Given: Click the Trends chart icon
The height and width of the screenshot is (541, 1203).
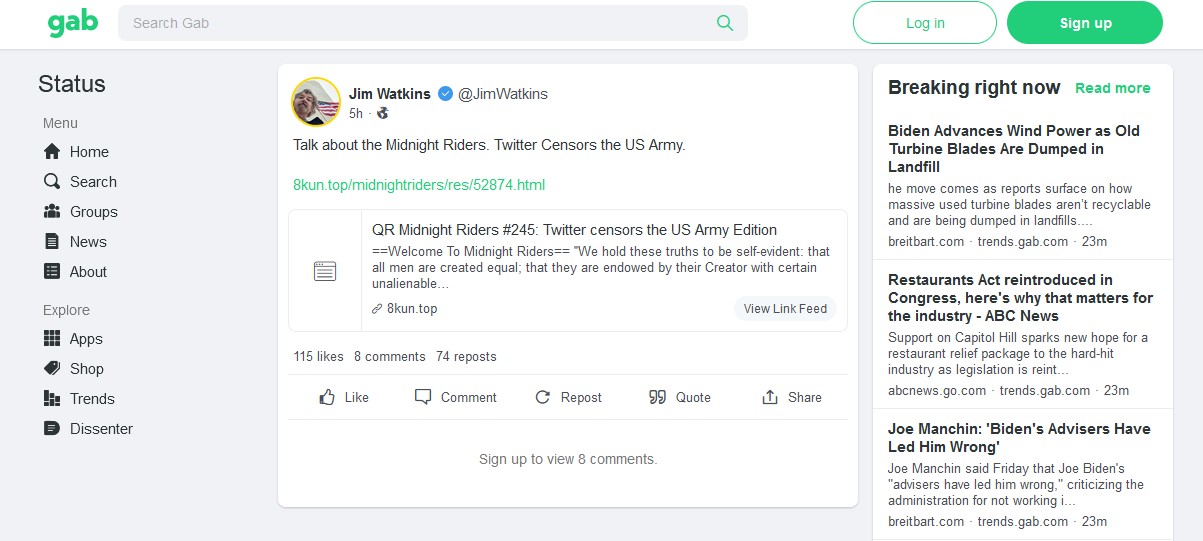Looking at the screenshot, I should pos(52,399).
